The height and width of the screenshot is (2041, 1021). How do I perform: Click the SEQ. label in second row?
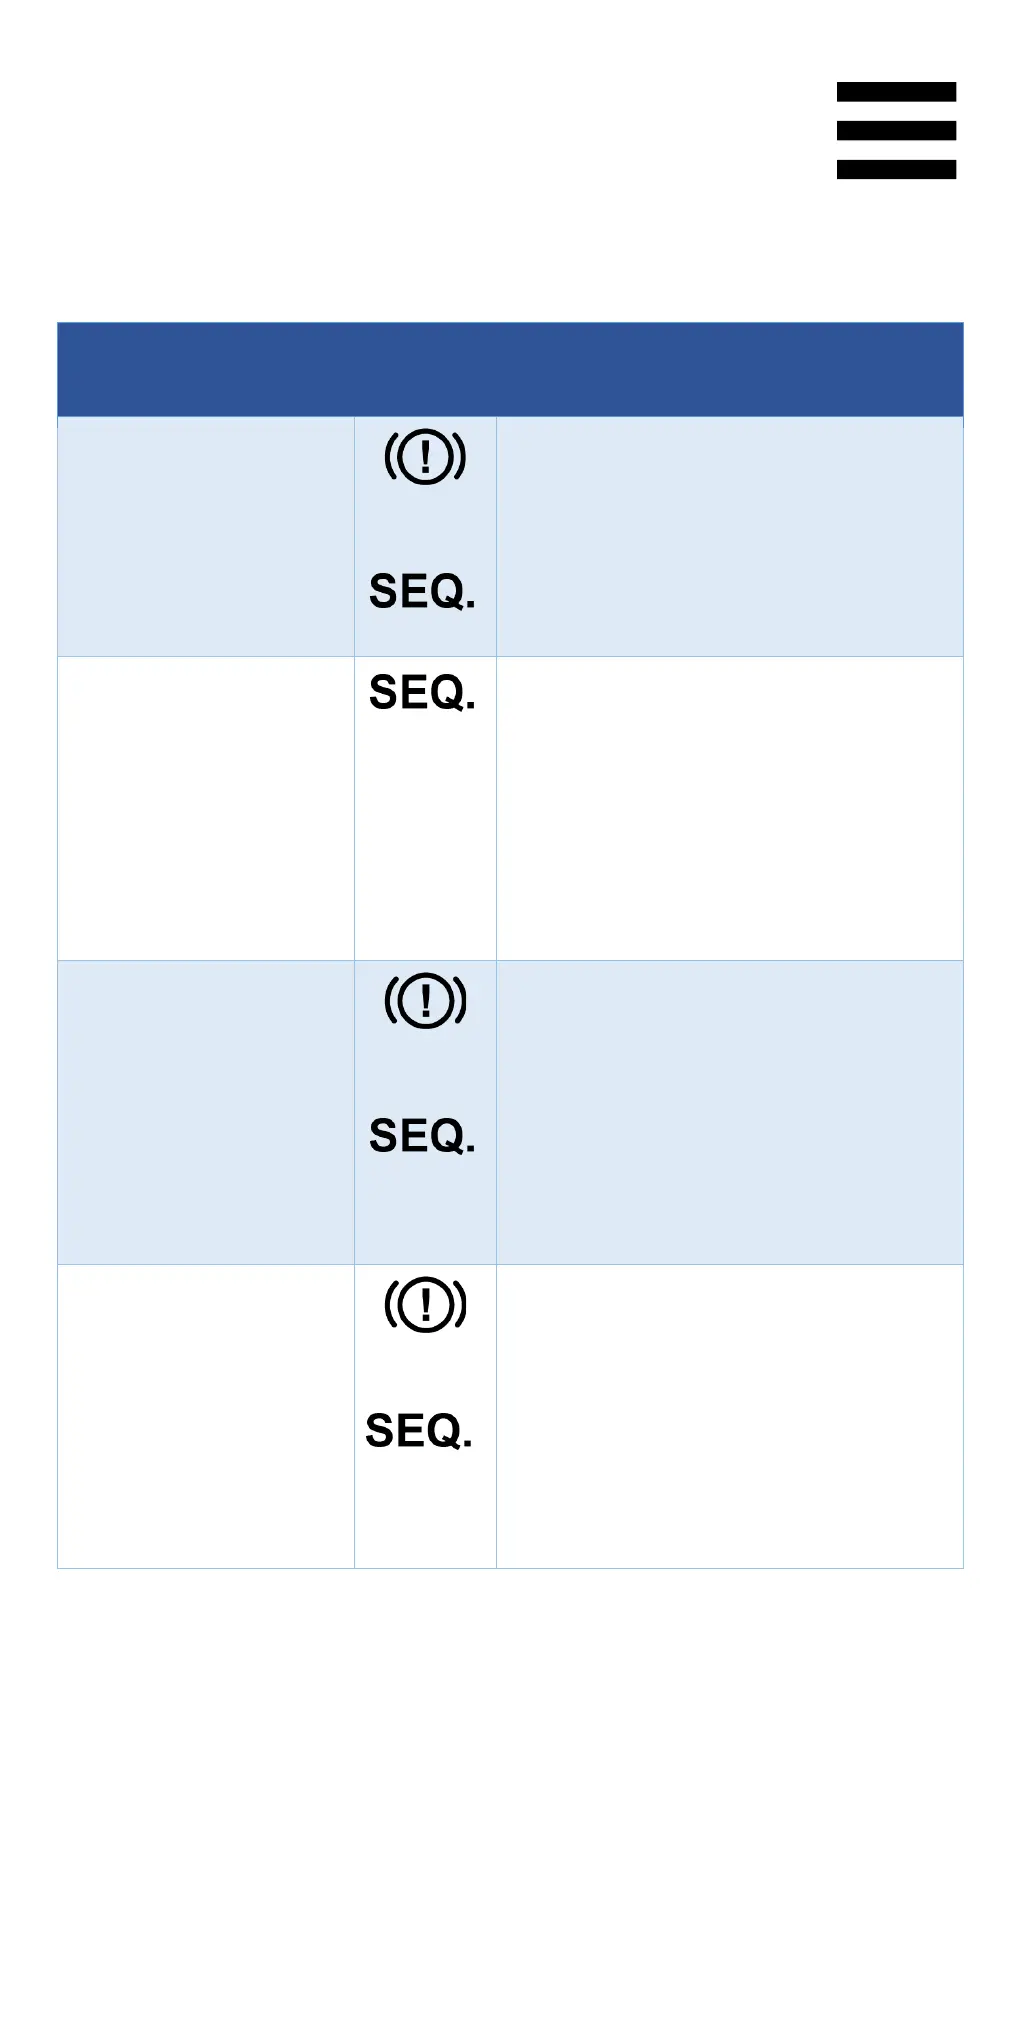422,693
